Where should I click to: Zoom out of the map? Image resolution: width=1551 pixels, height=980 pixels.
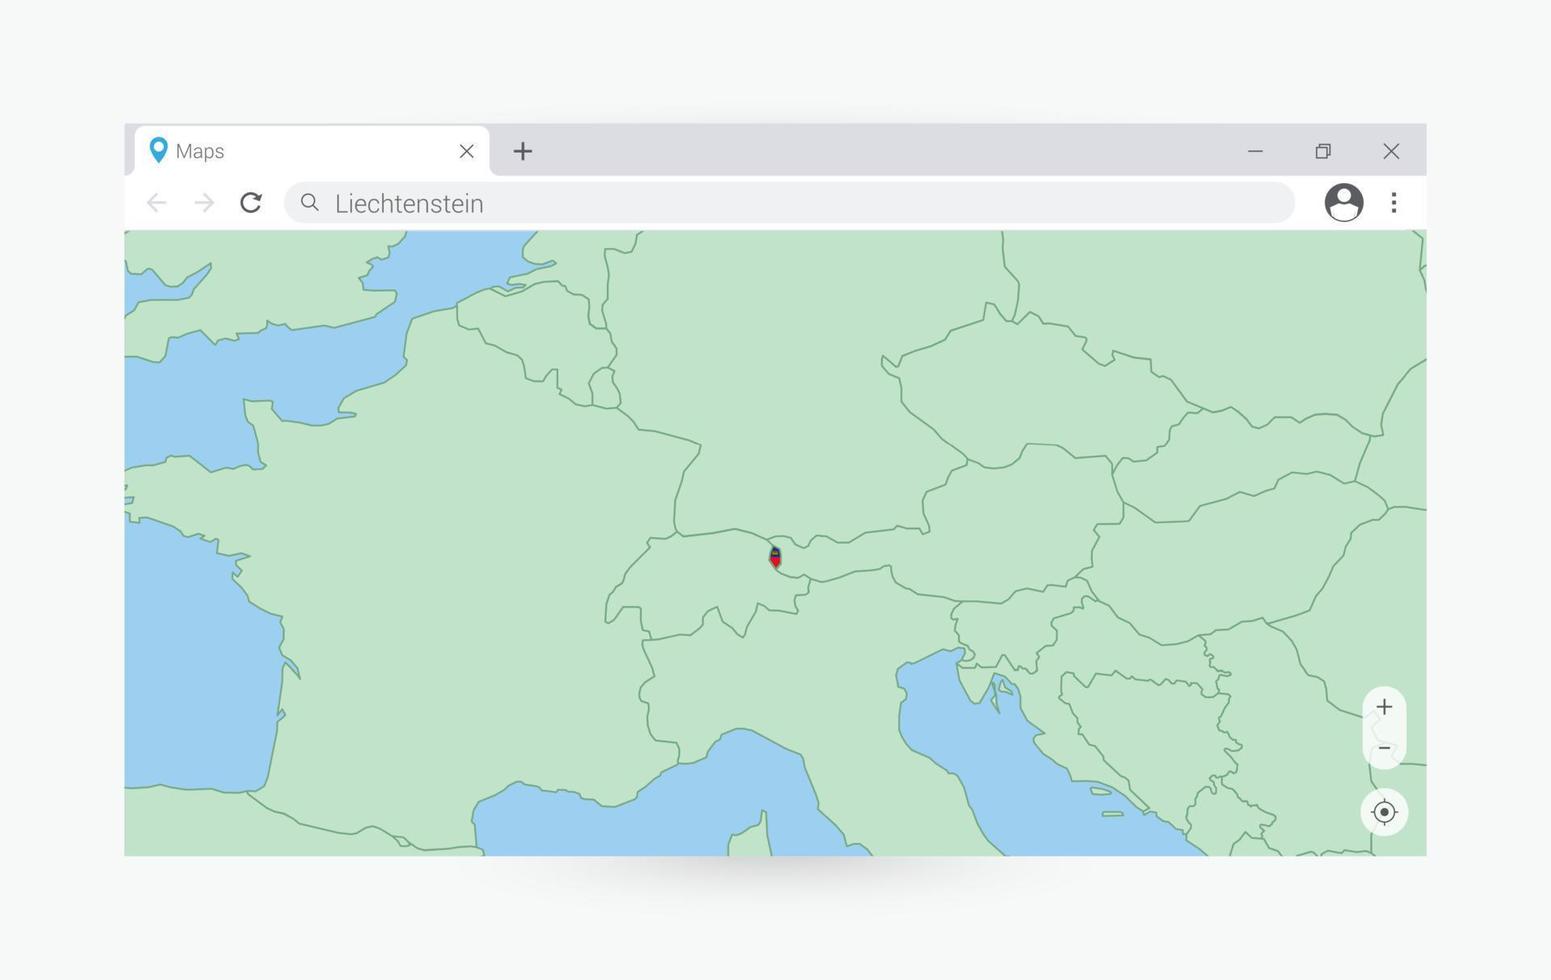click(1384, 748)
